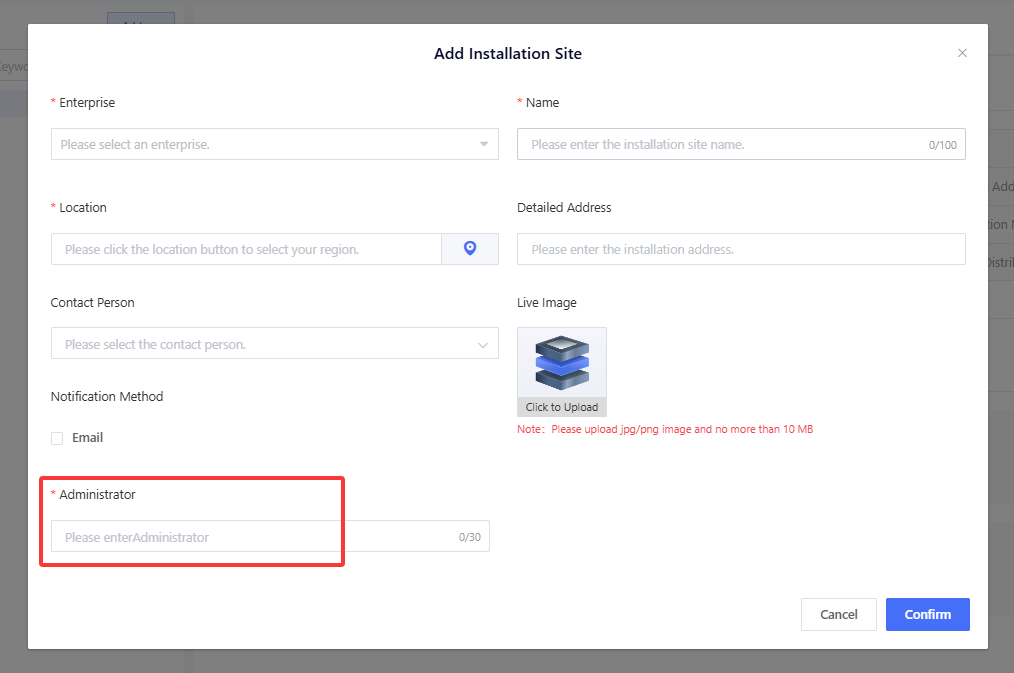The height and width of the screenshot is (673, 1014).
Task: Close the Add Installation Site dialog
Action: (962, 53)
